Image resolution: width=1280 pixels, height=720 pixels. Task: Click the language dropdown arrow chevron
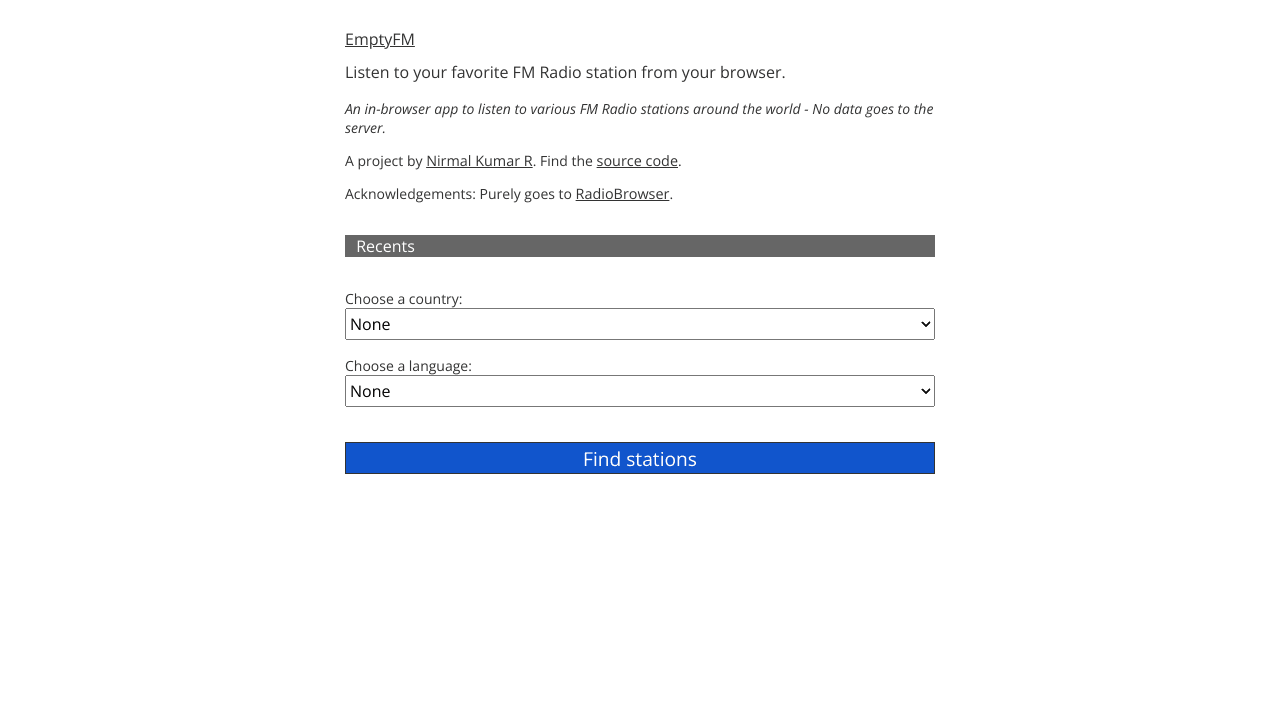[x=925, y=391]
